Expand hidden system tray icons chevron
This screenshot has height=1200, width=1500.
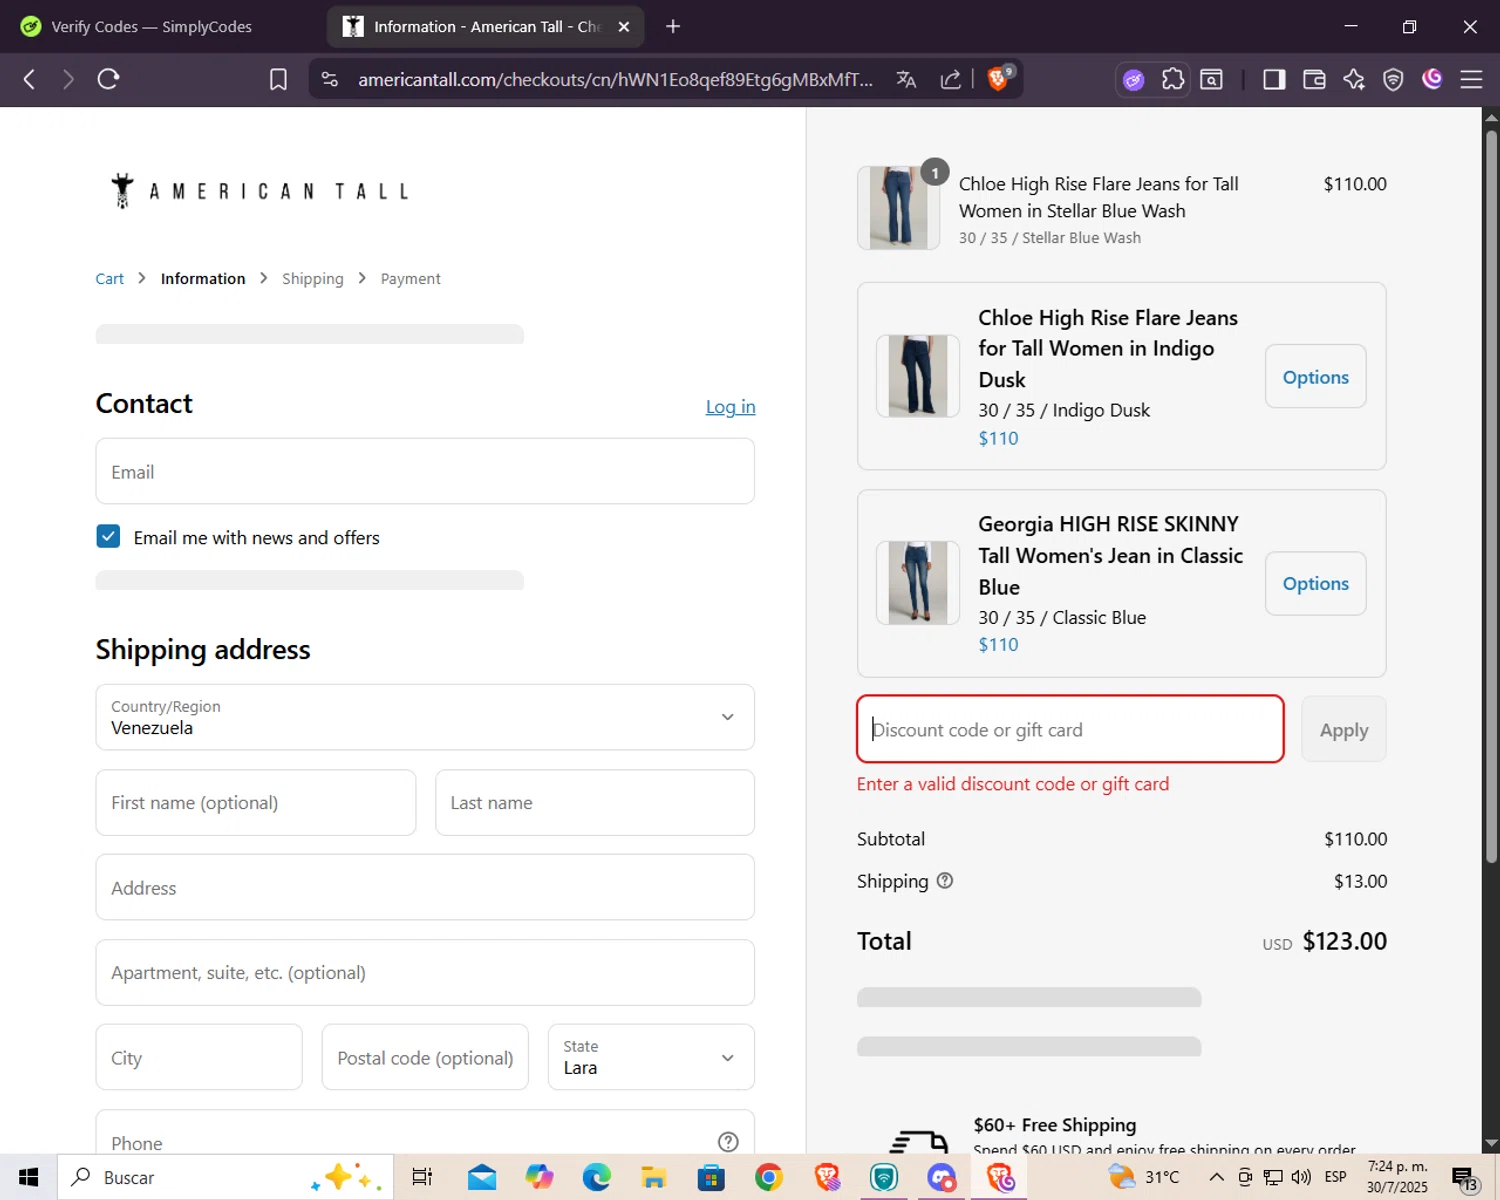pos(1216,1177)
